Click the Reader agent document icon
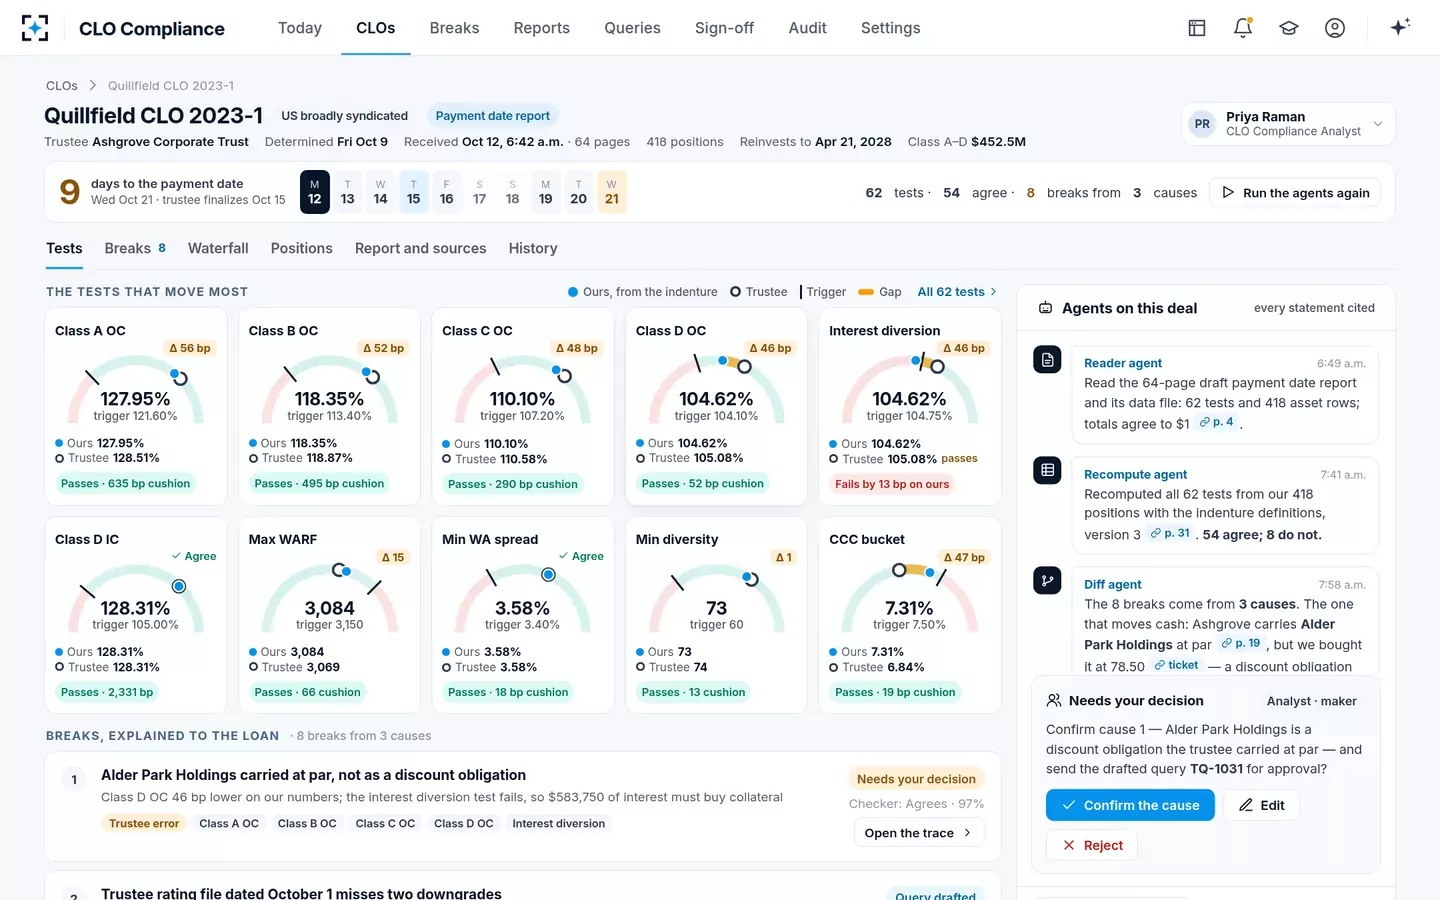The image size is (1440, 900). point(1047,360)
